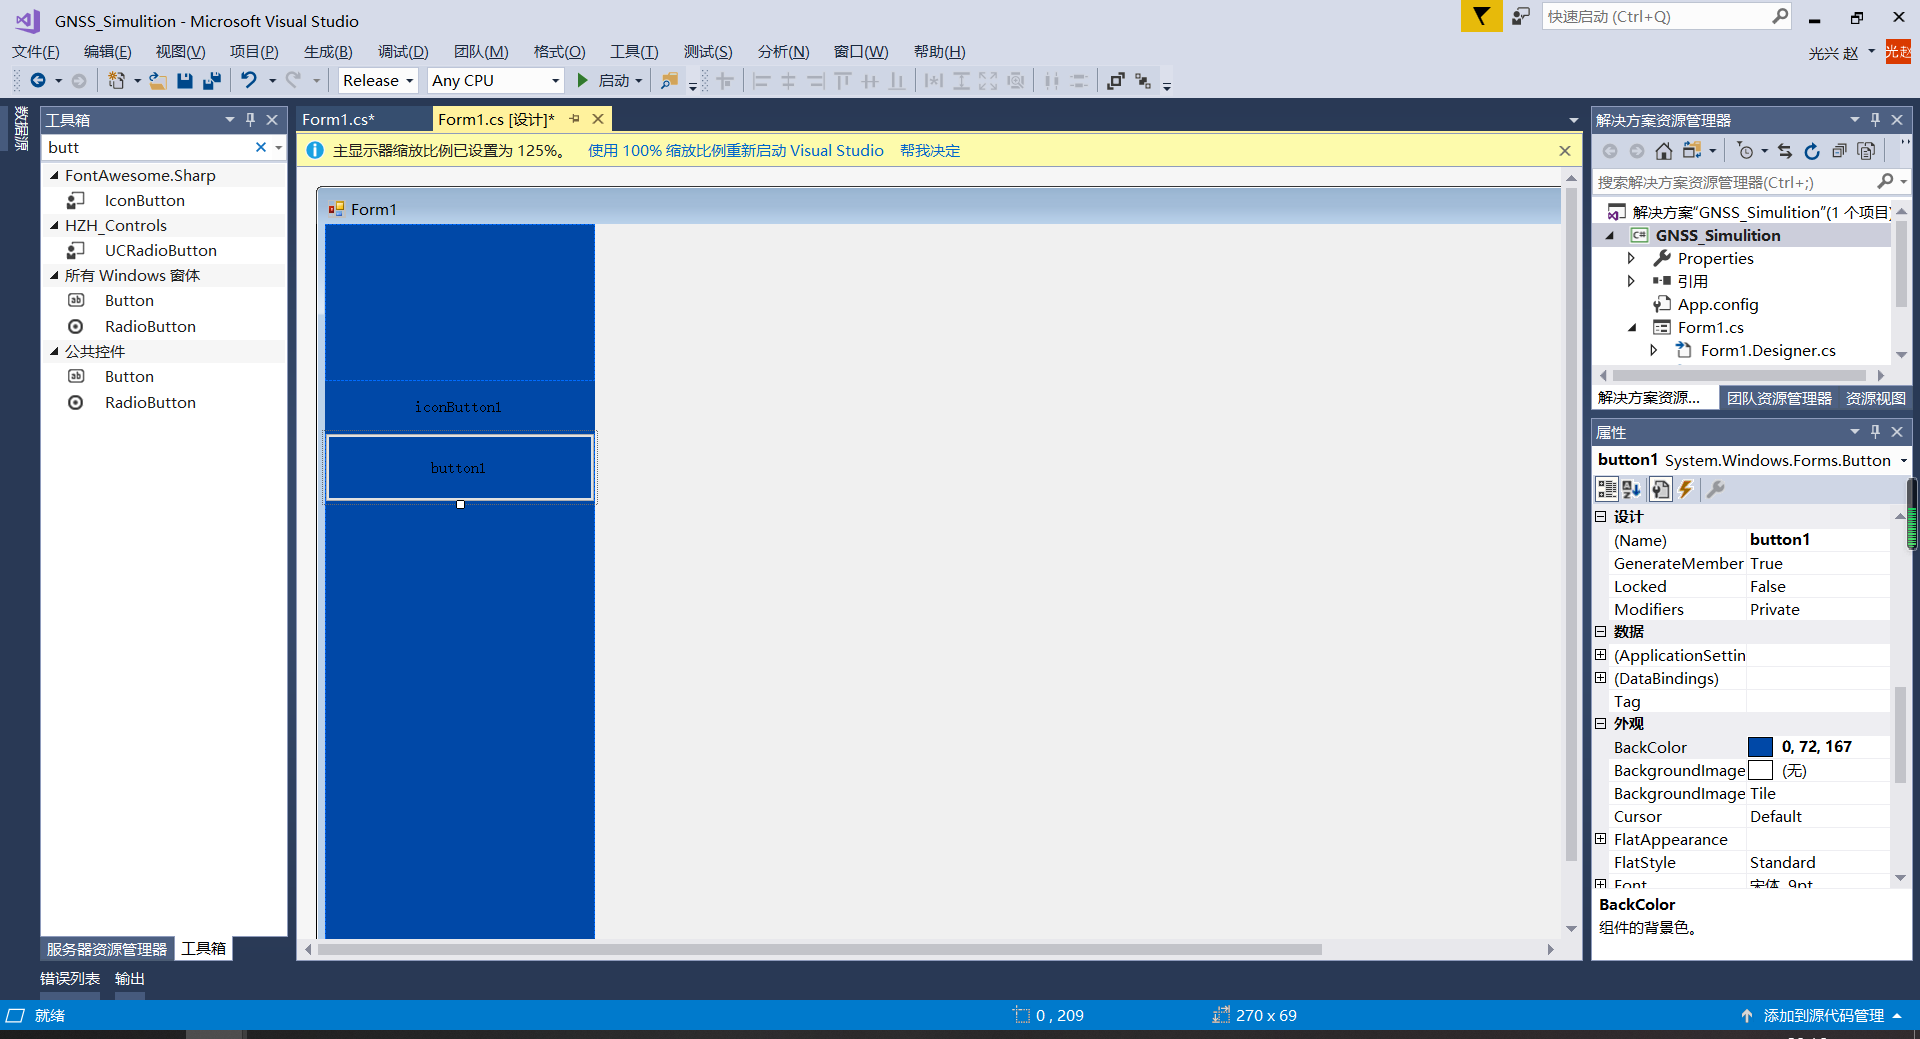Pin the Solution Explorer panel
The width and height of the screenshot is (1920, 1039).
click(x=1874, y=119)
